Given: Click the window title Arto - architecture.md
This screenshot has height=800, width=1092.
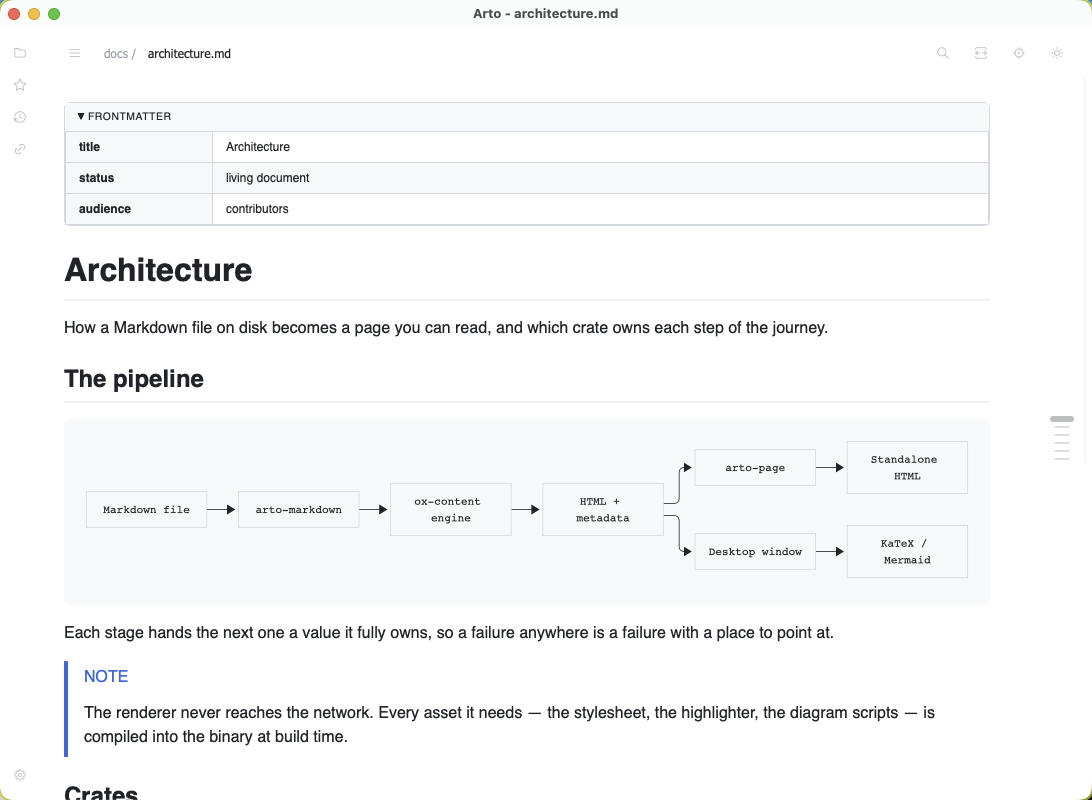Looking at the screenshot, I should pos(545,13).
